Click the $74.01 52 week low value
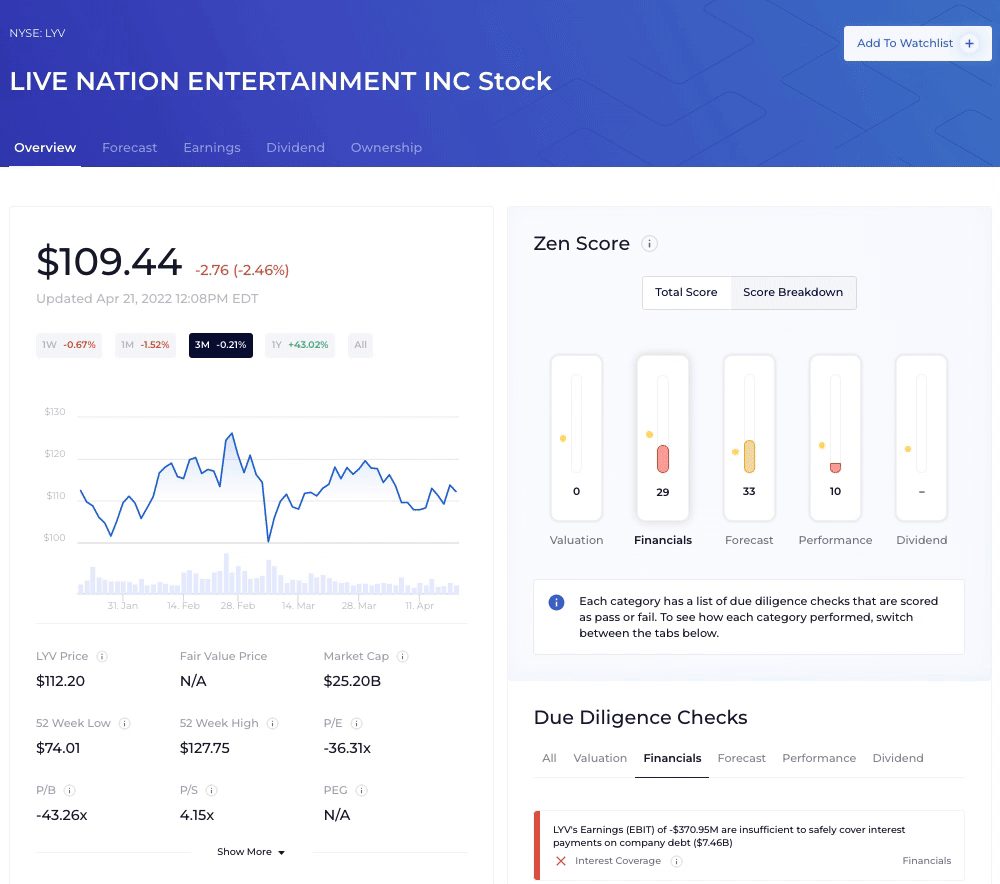The width and height of the screenshot is (1000, 884). tap(58, 748)
